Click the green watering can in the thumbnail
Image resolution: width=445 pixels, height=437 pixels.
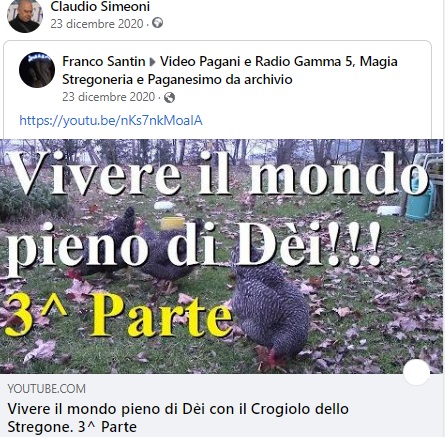coord(420,197)
